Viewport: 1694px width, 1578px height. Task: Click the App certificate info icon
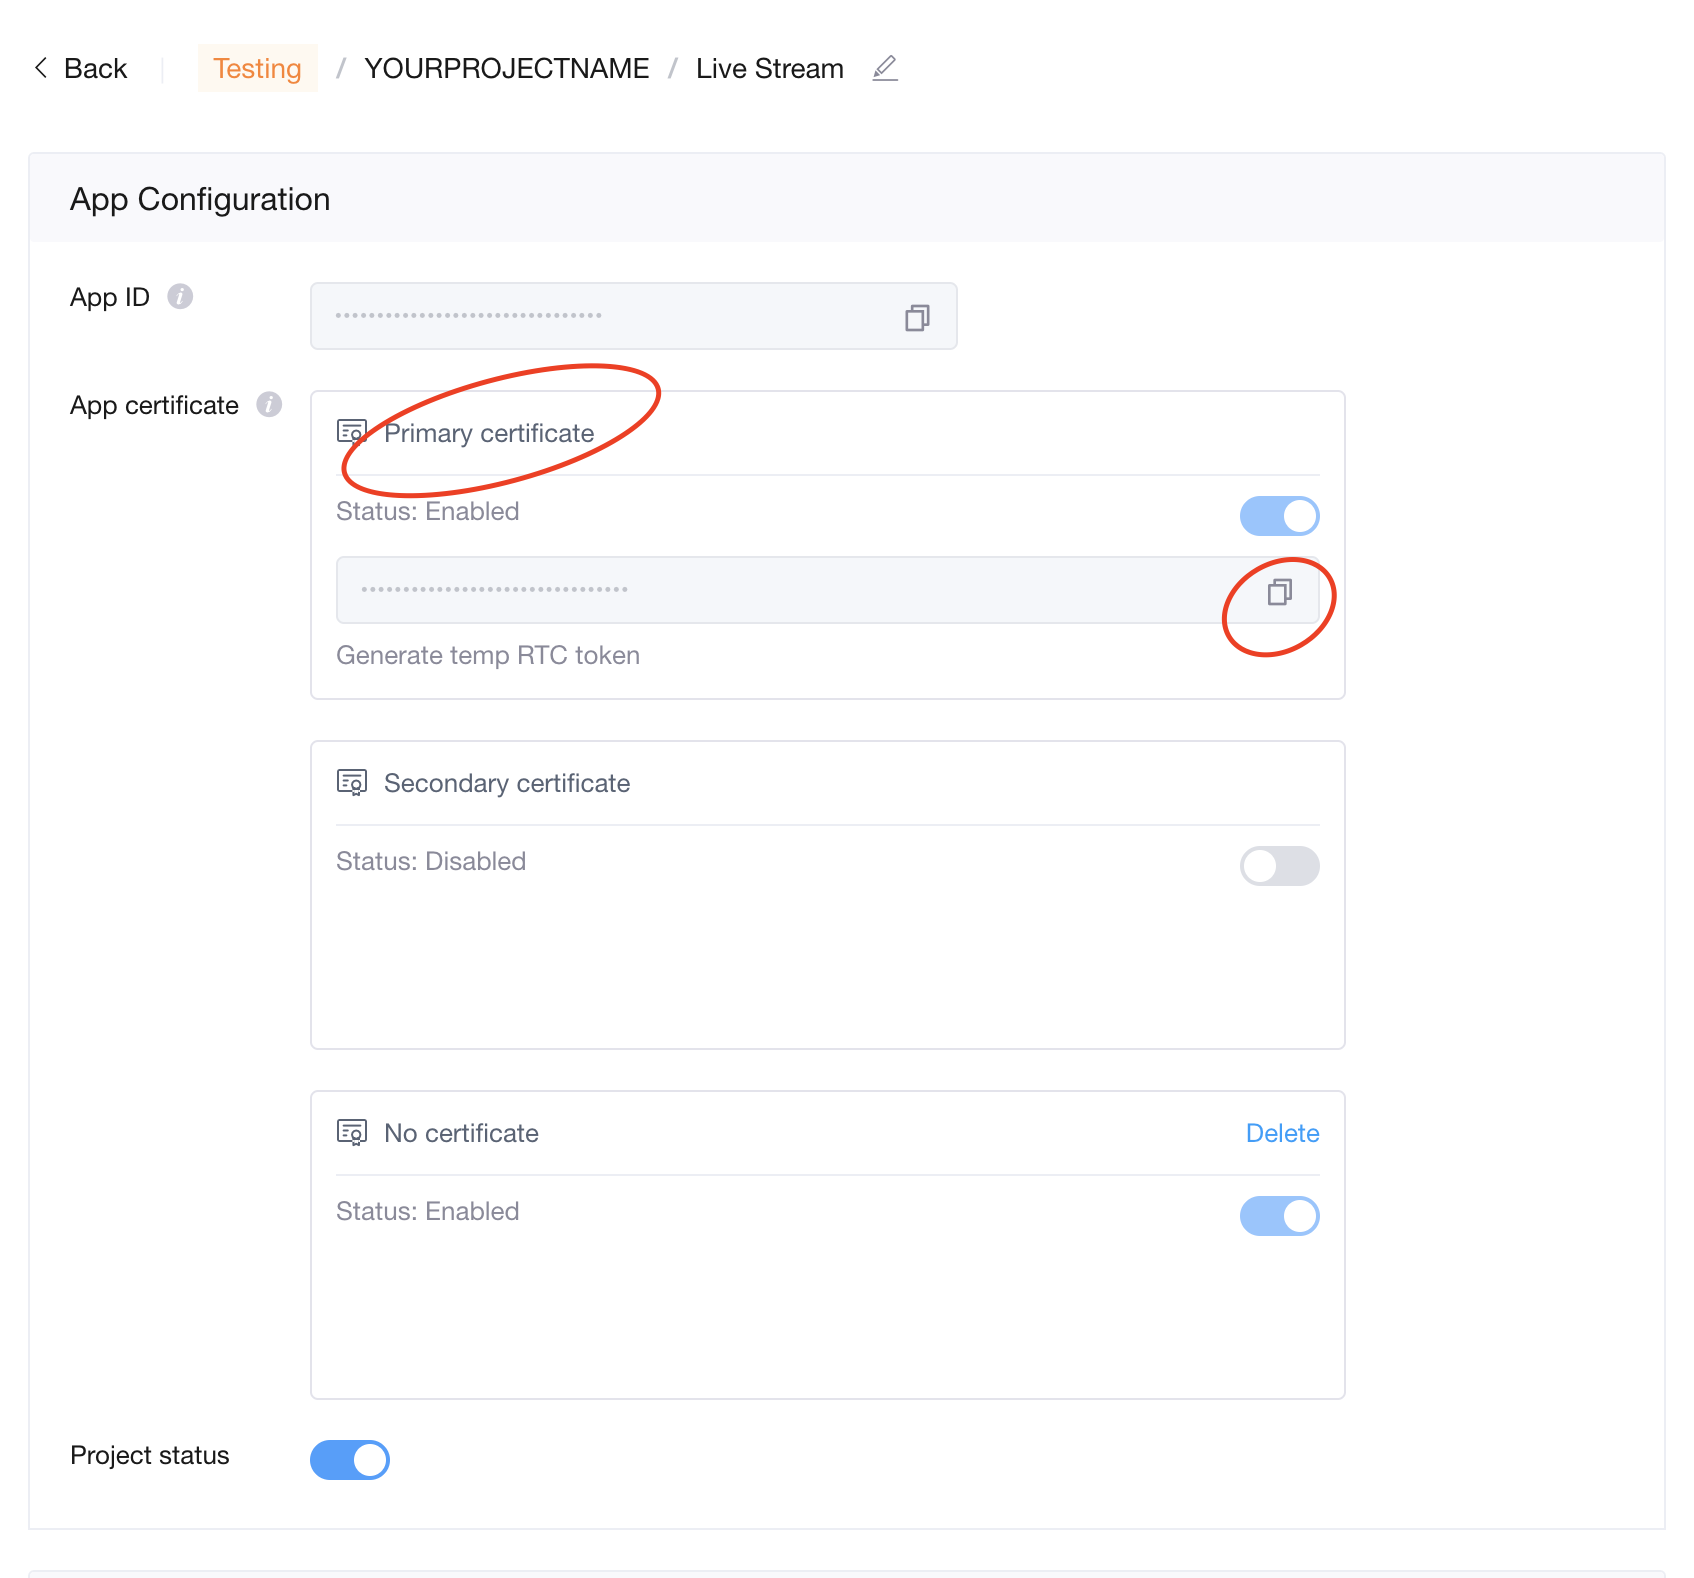click(269, 405)
